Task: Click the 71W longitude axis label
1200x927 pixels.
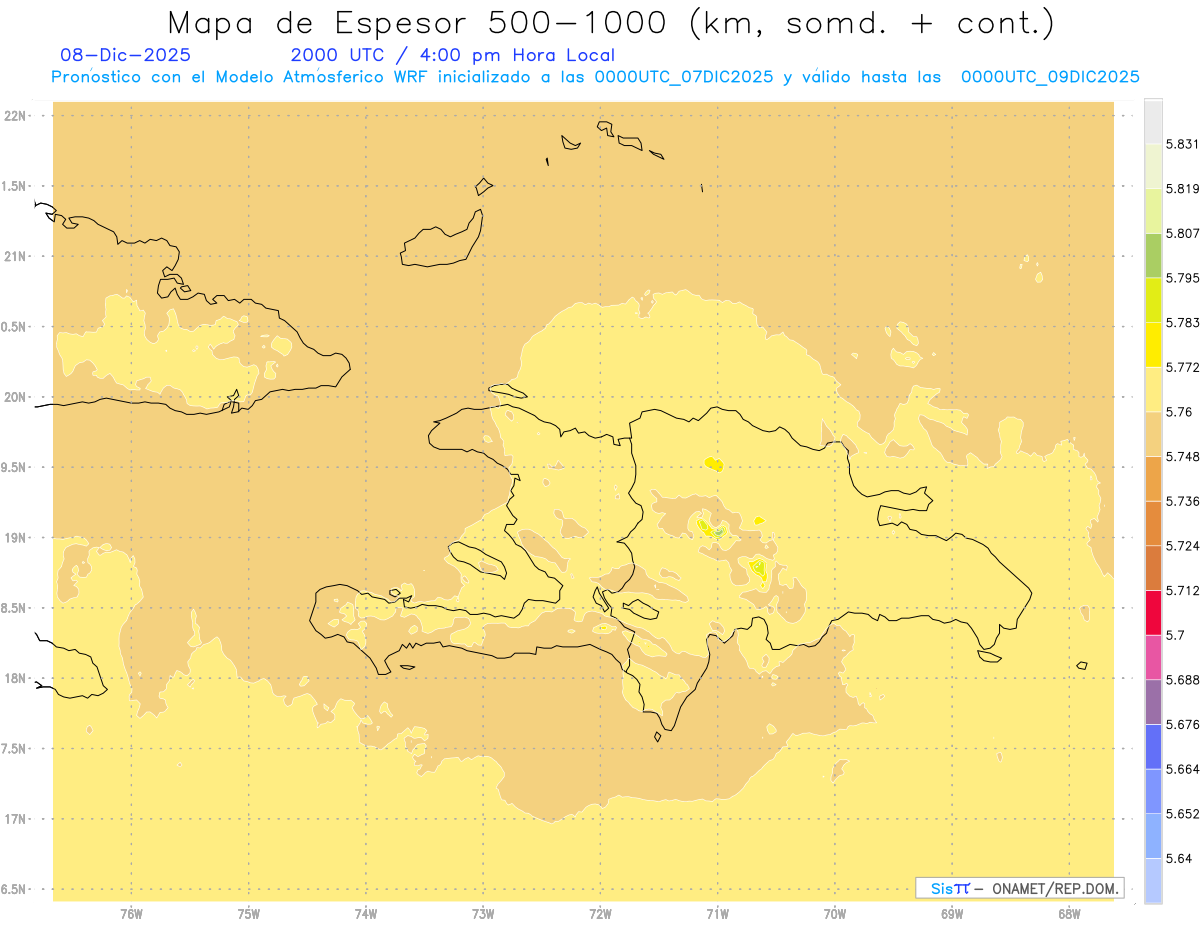Action: pyautogui.click(x=717, y=914)
